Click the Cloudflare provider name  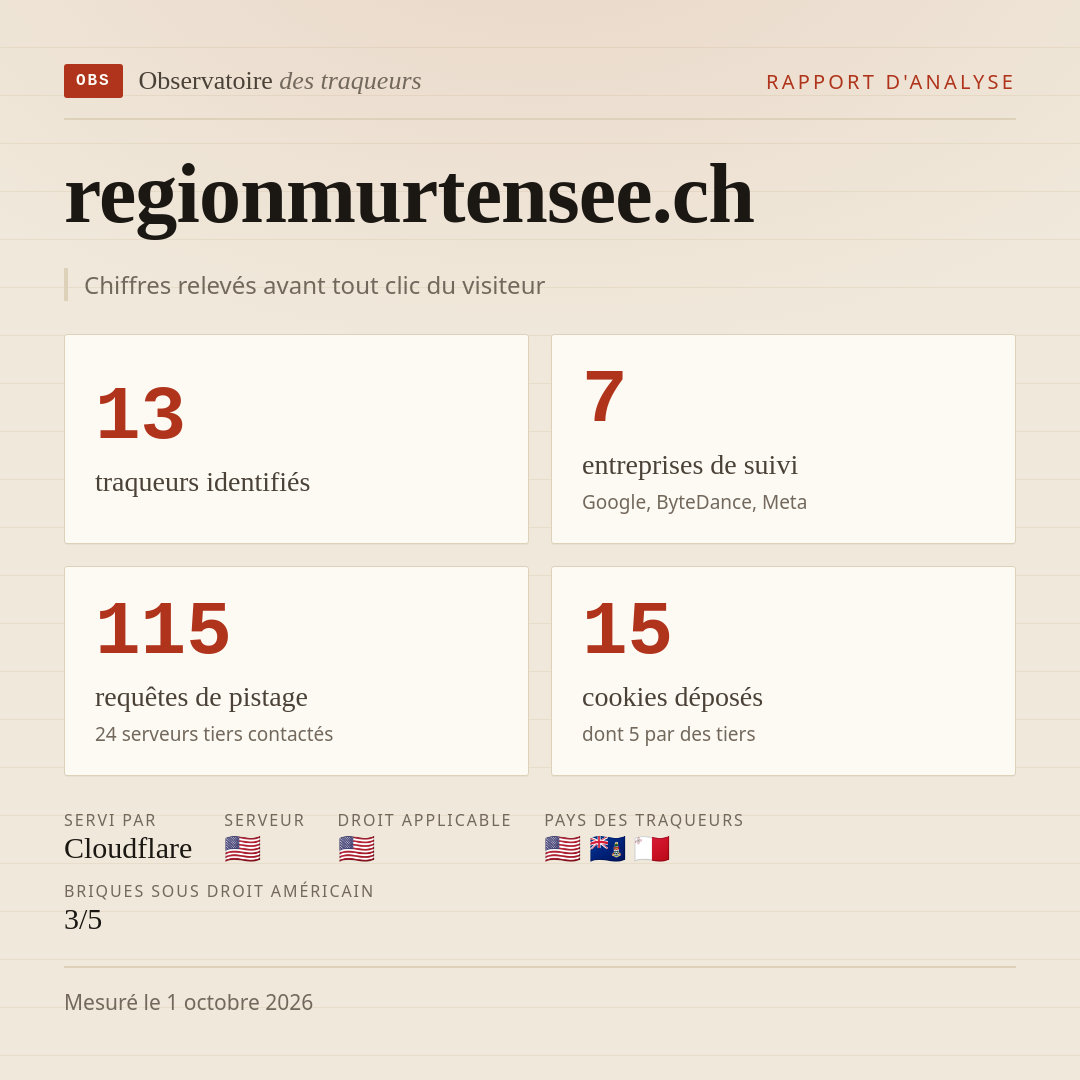click(x=128, y=849)
